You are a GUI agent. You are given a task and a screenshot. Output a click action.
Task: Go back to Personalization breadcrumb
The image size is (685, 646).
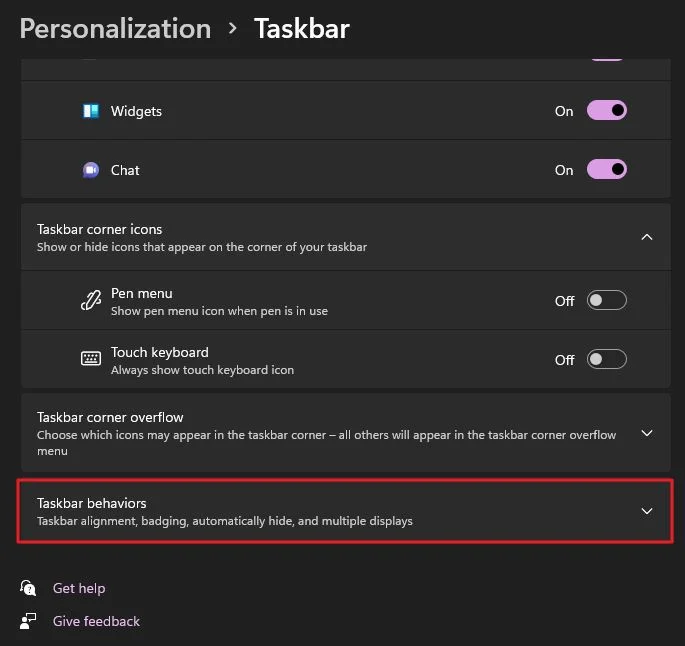[115, 29]
